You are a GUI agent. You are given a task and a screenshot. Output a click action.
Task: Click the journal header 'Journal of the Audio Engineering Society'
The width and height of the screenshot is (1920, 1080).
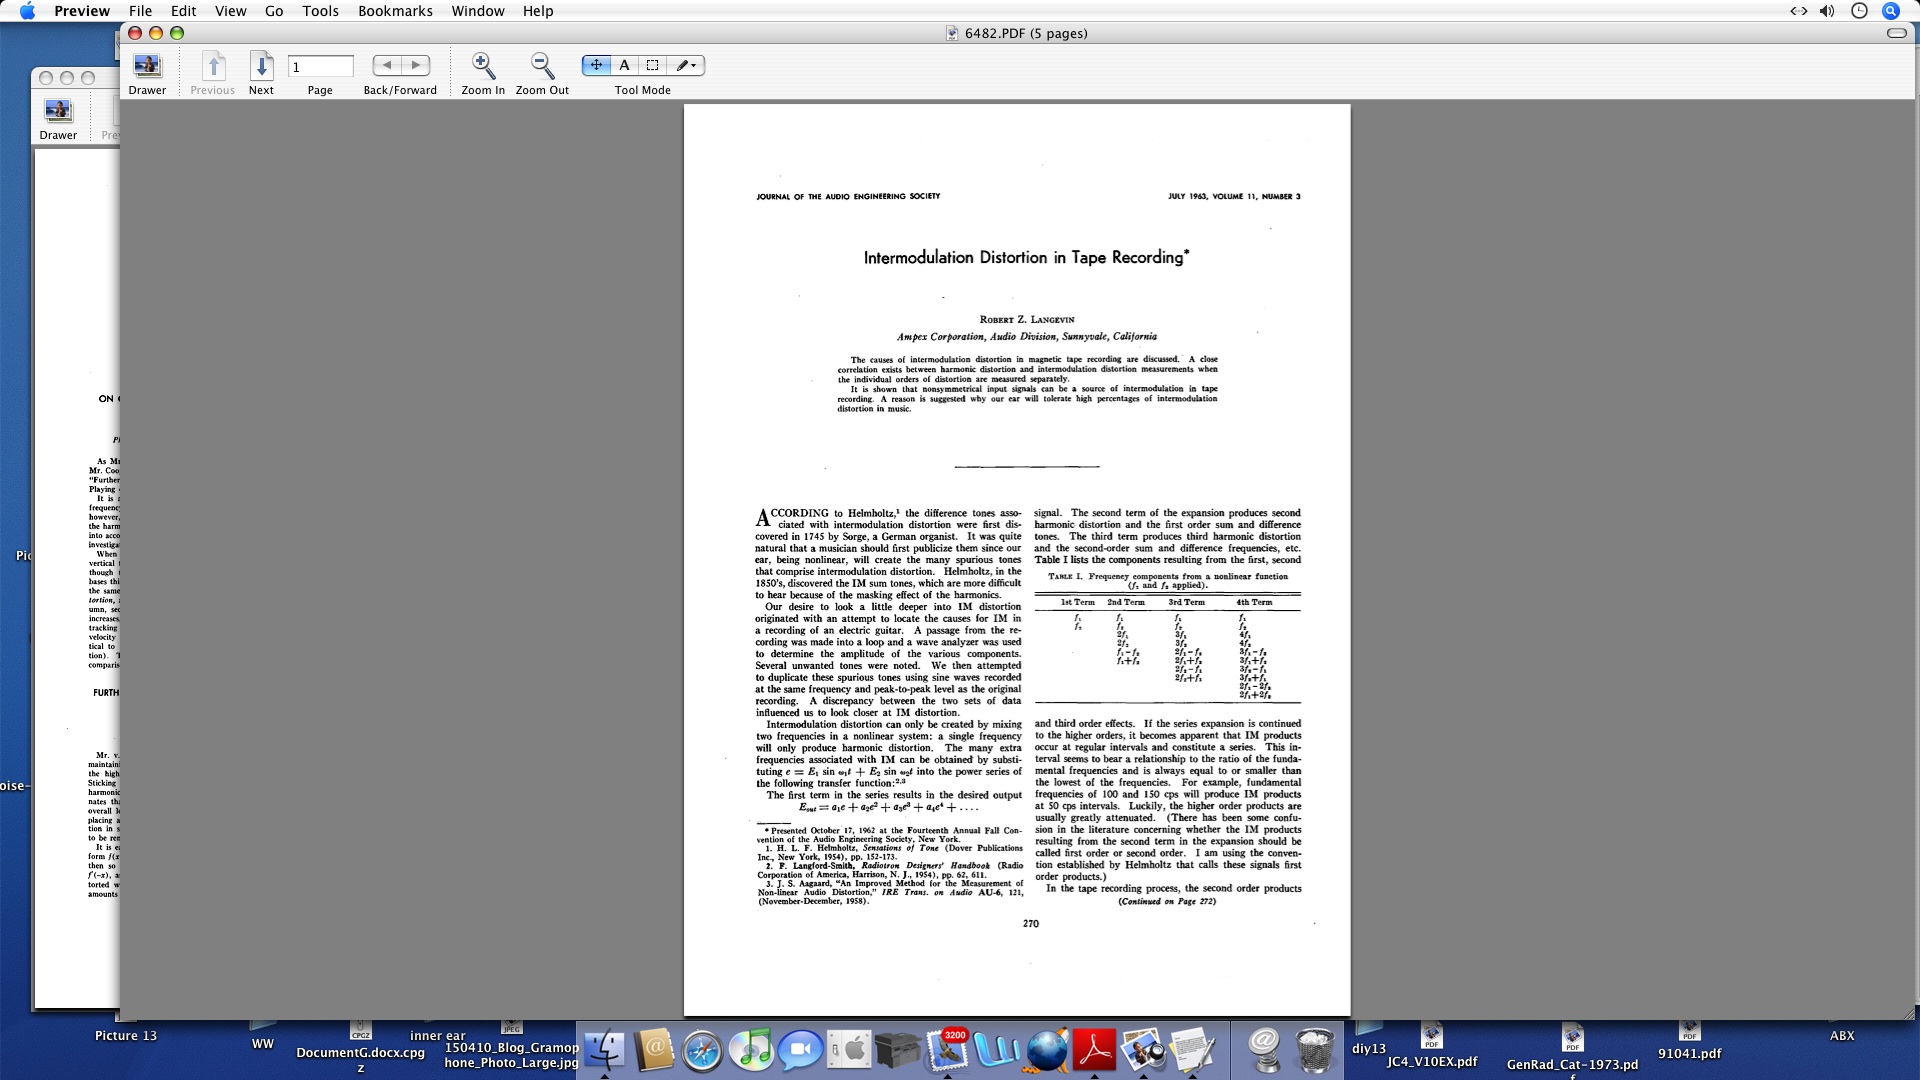tap(848, 197)
